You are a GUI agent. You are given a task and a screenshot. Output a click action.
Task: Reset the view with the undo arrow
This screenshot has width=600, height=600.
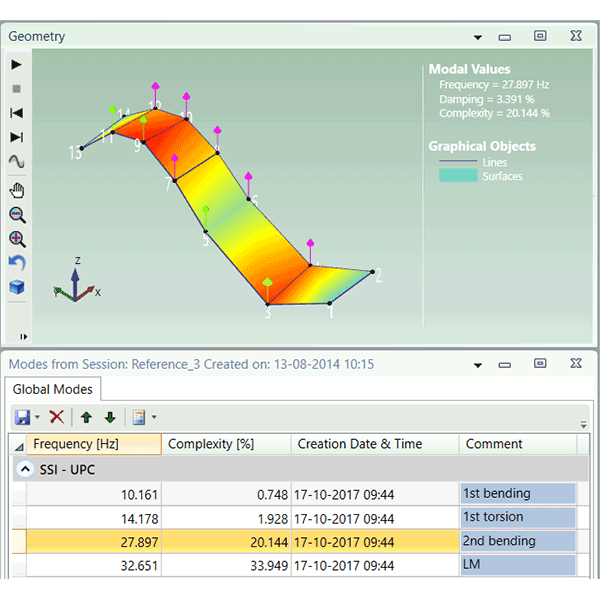(17, 263)
